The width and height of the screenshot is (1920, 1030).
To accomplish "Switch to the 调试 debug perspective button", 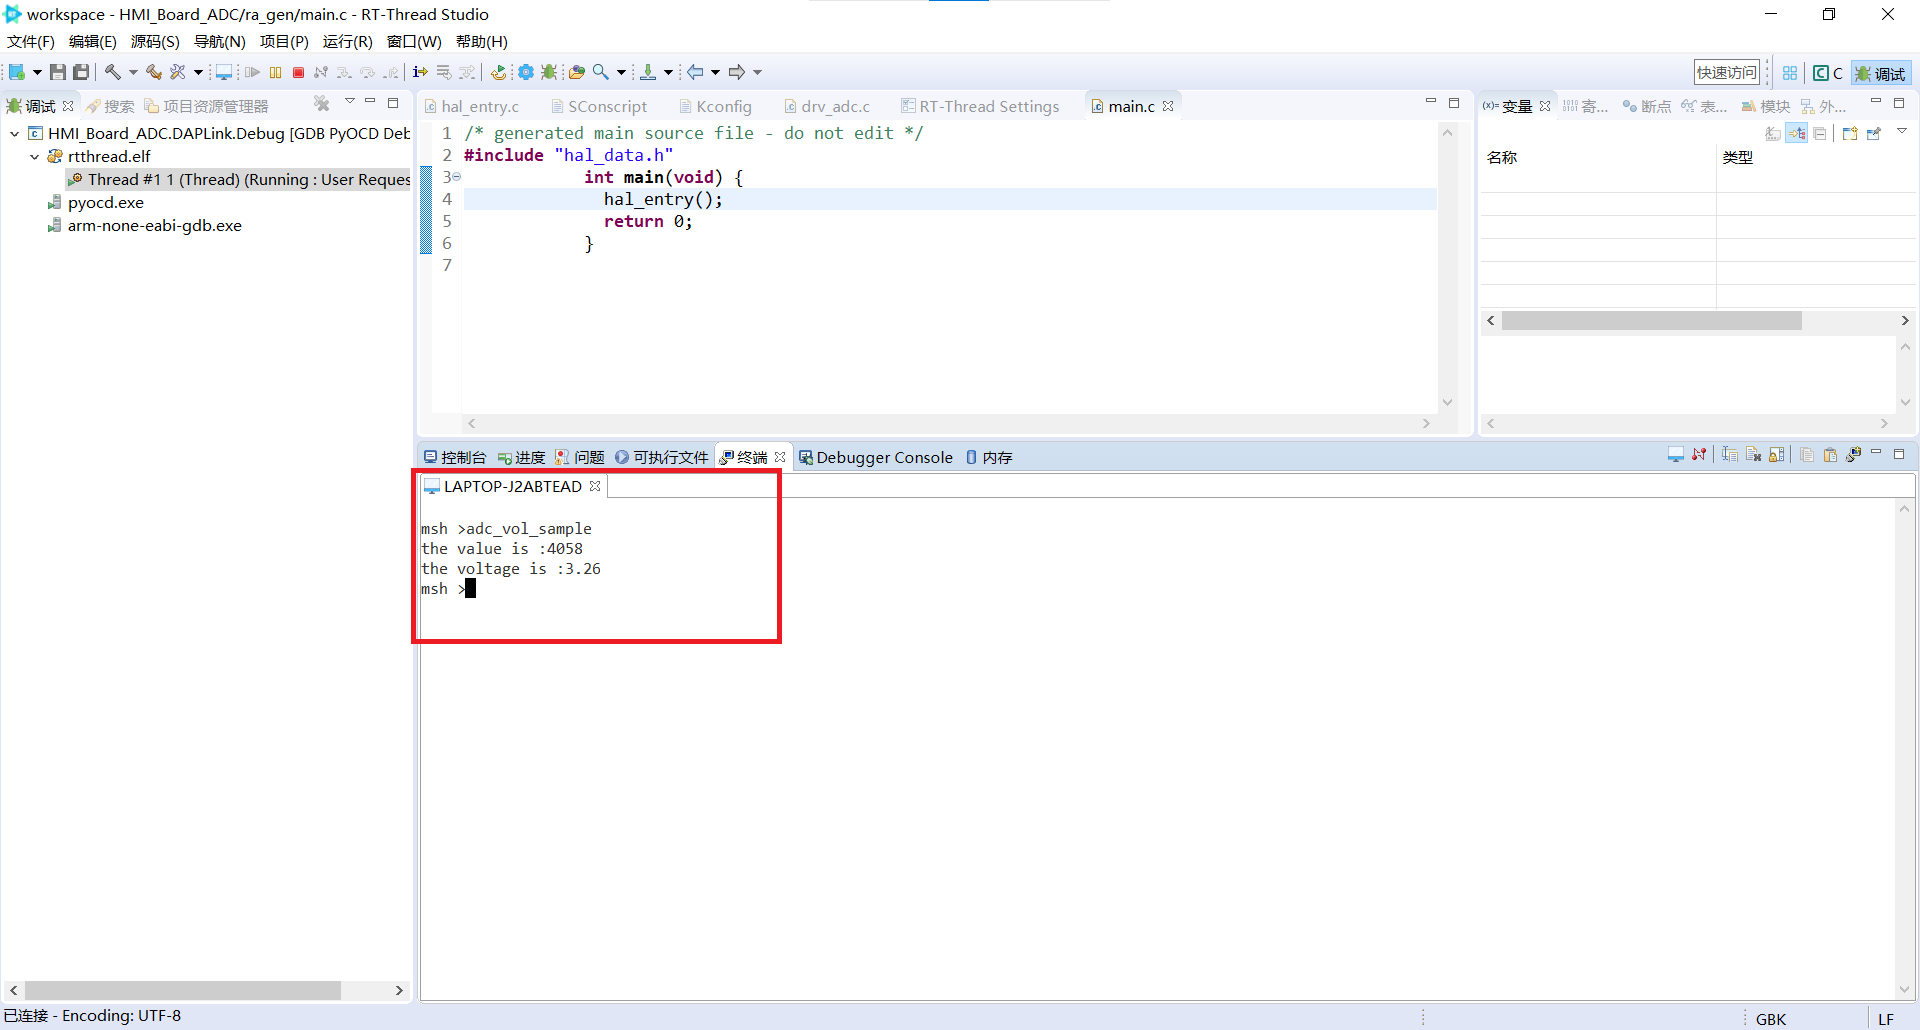I will pos(1880,73).
